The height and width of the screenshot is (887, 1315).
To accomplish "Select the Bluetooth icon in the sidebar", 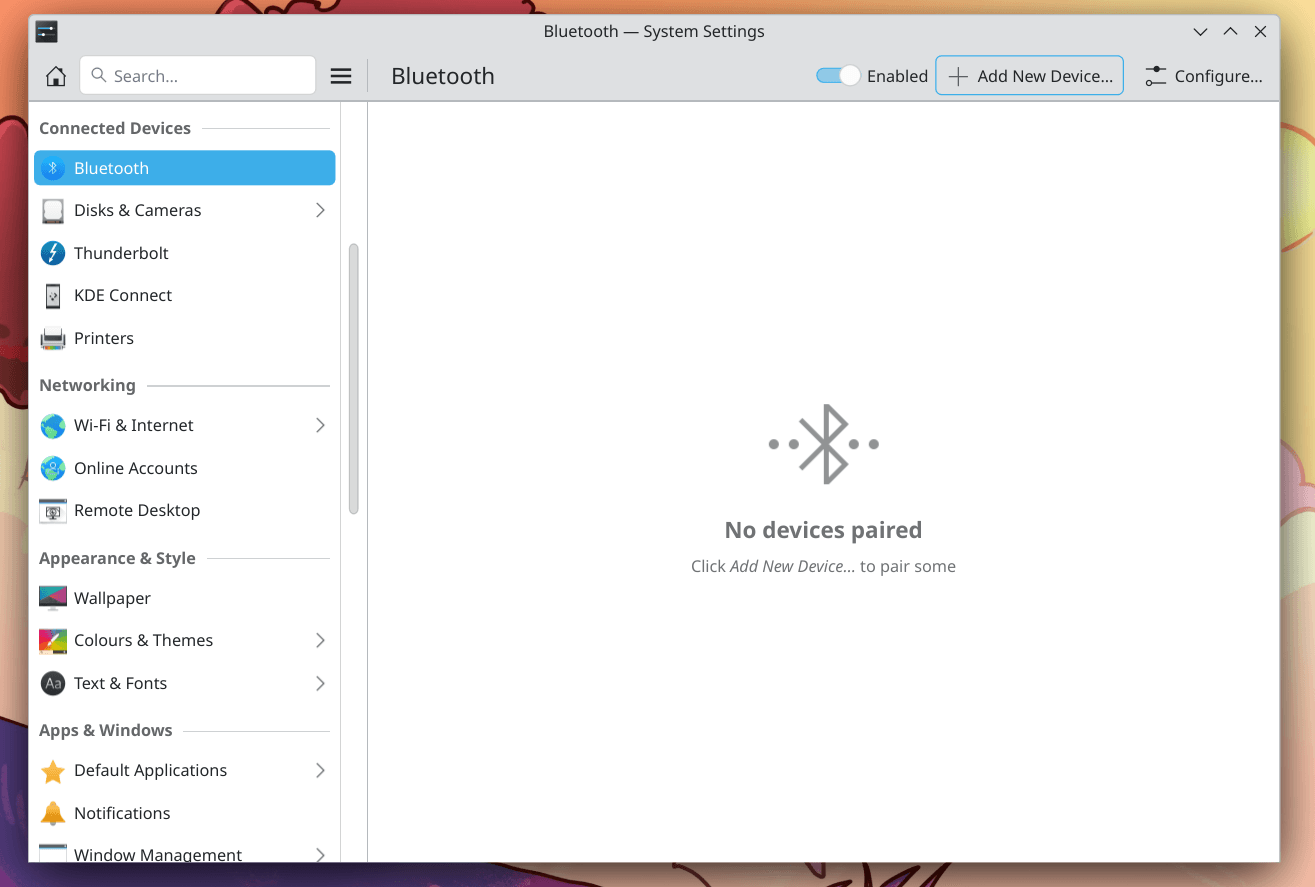I will point(52,167).
